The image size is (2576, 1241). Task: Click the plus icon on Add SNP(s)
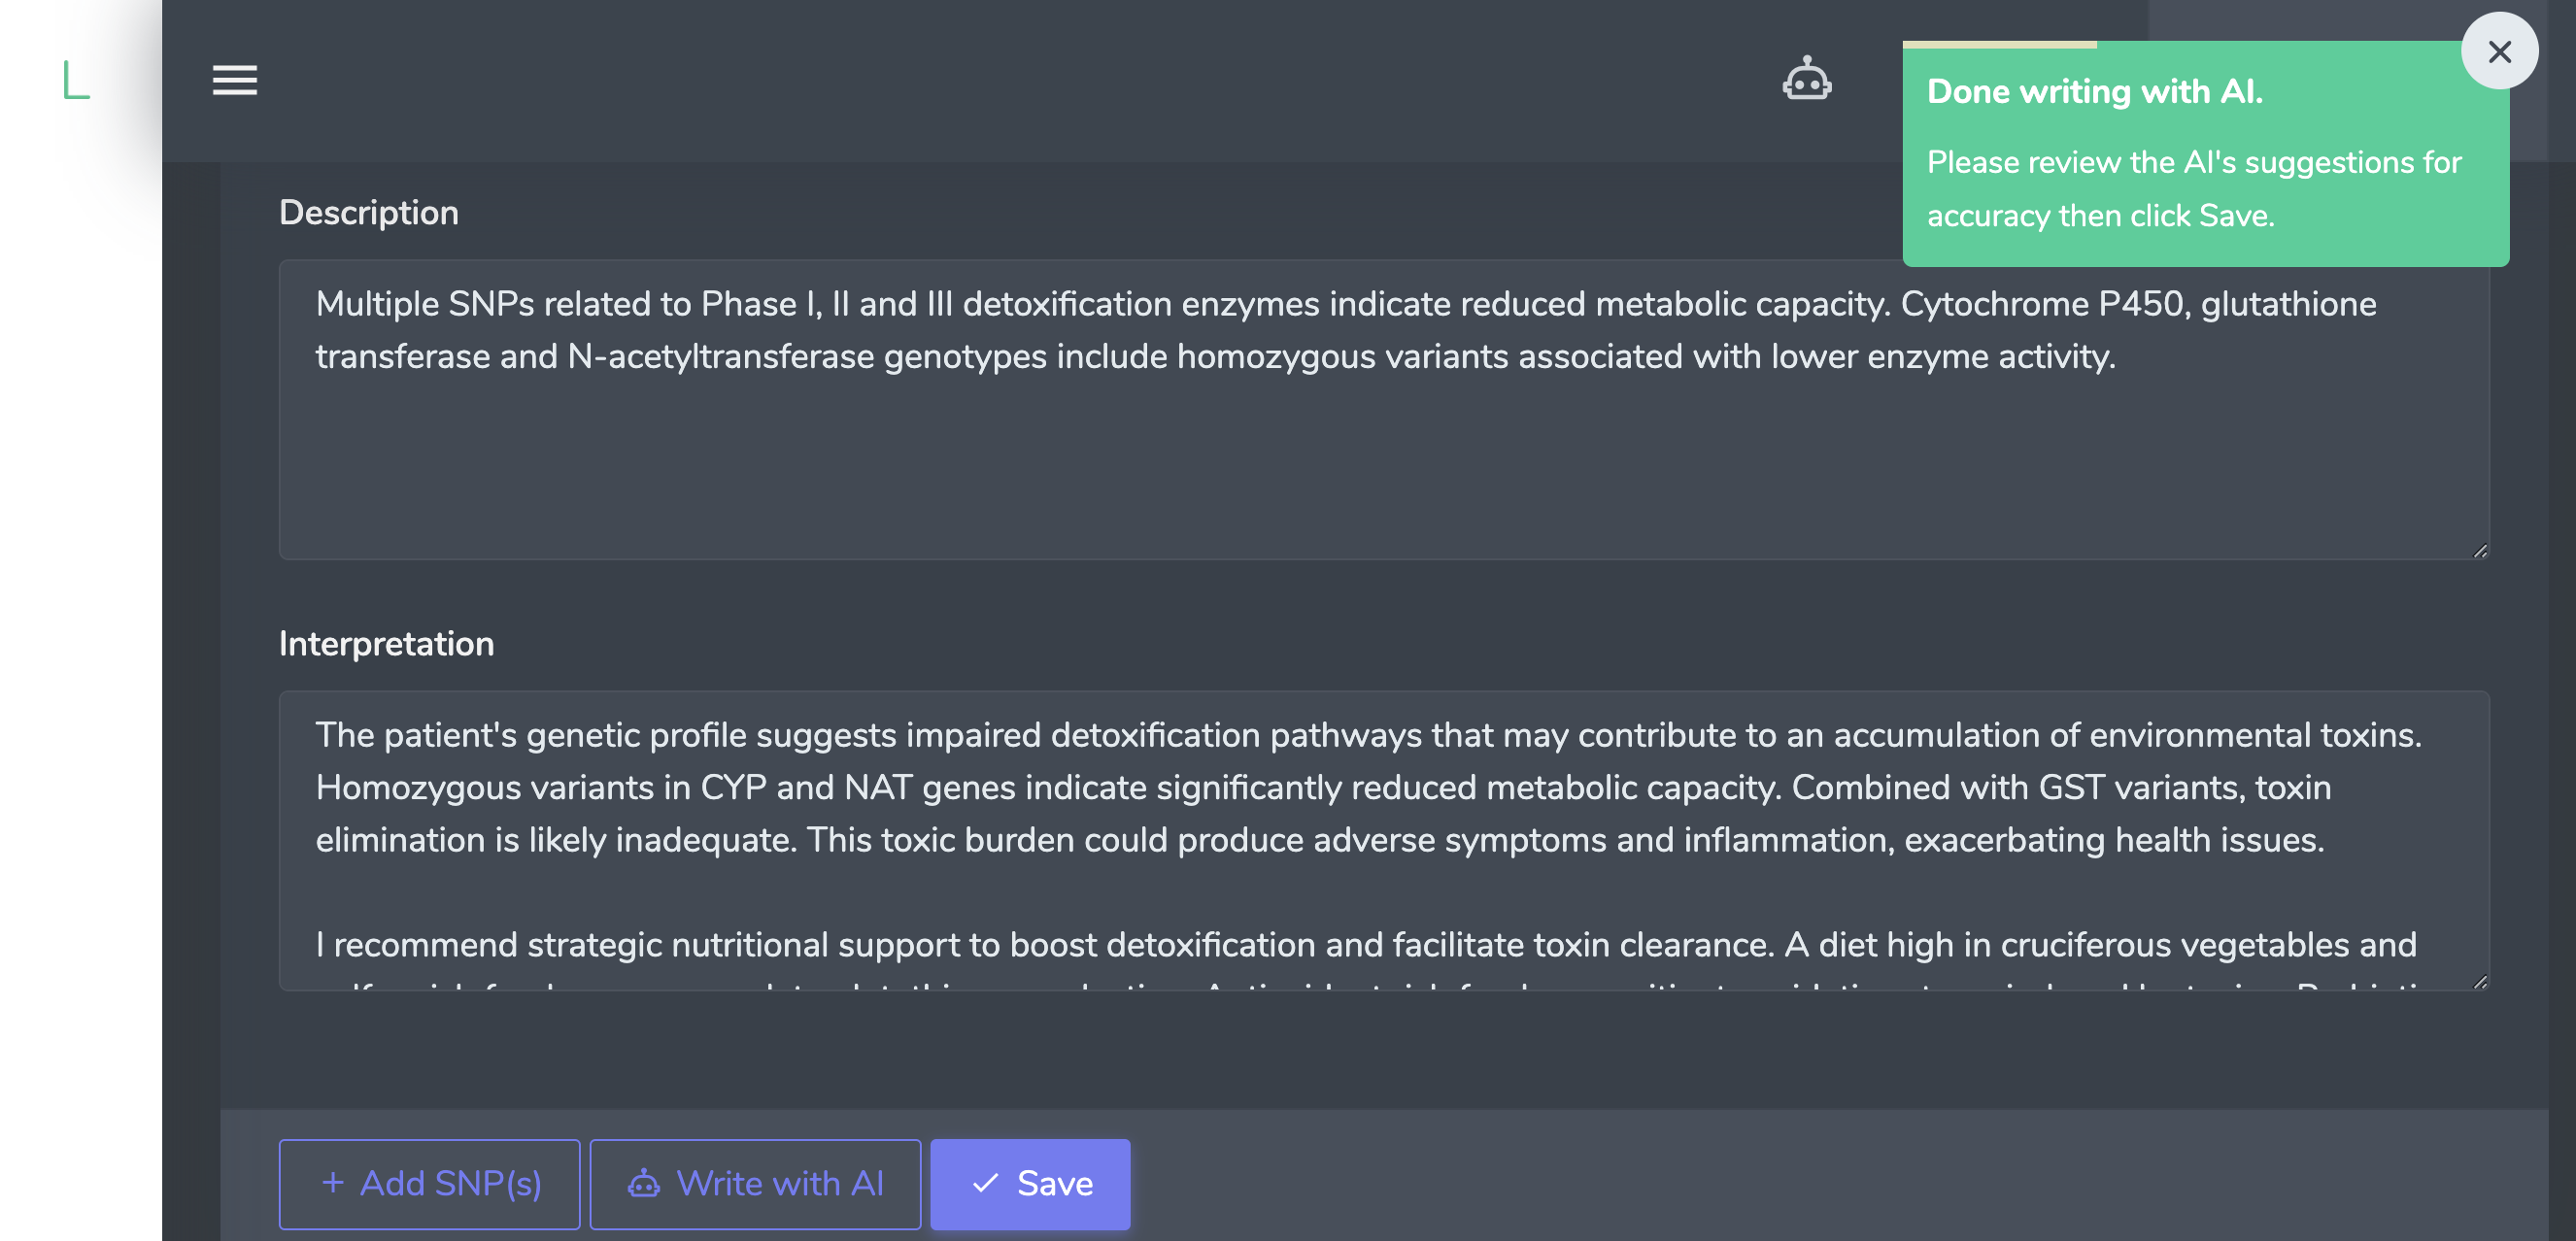point(333,1183)
